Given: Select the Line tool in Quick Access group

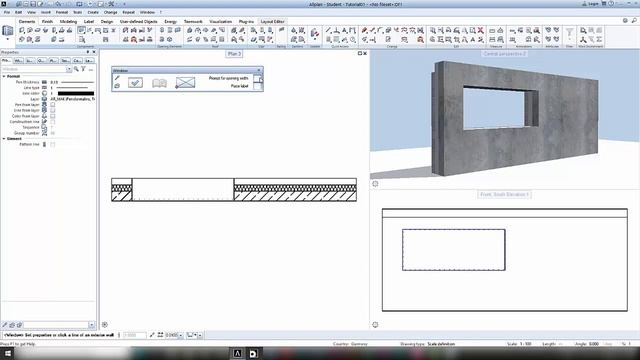Looking at the screenshot, I should [x=328, y=31].
